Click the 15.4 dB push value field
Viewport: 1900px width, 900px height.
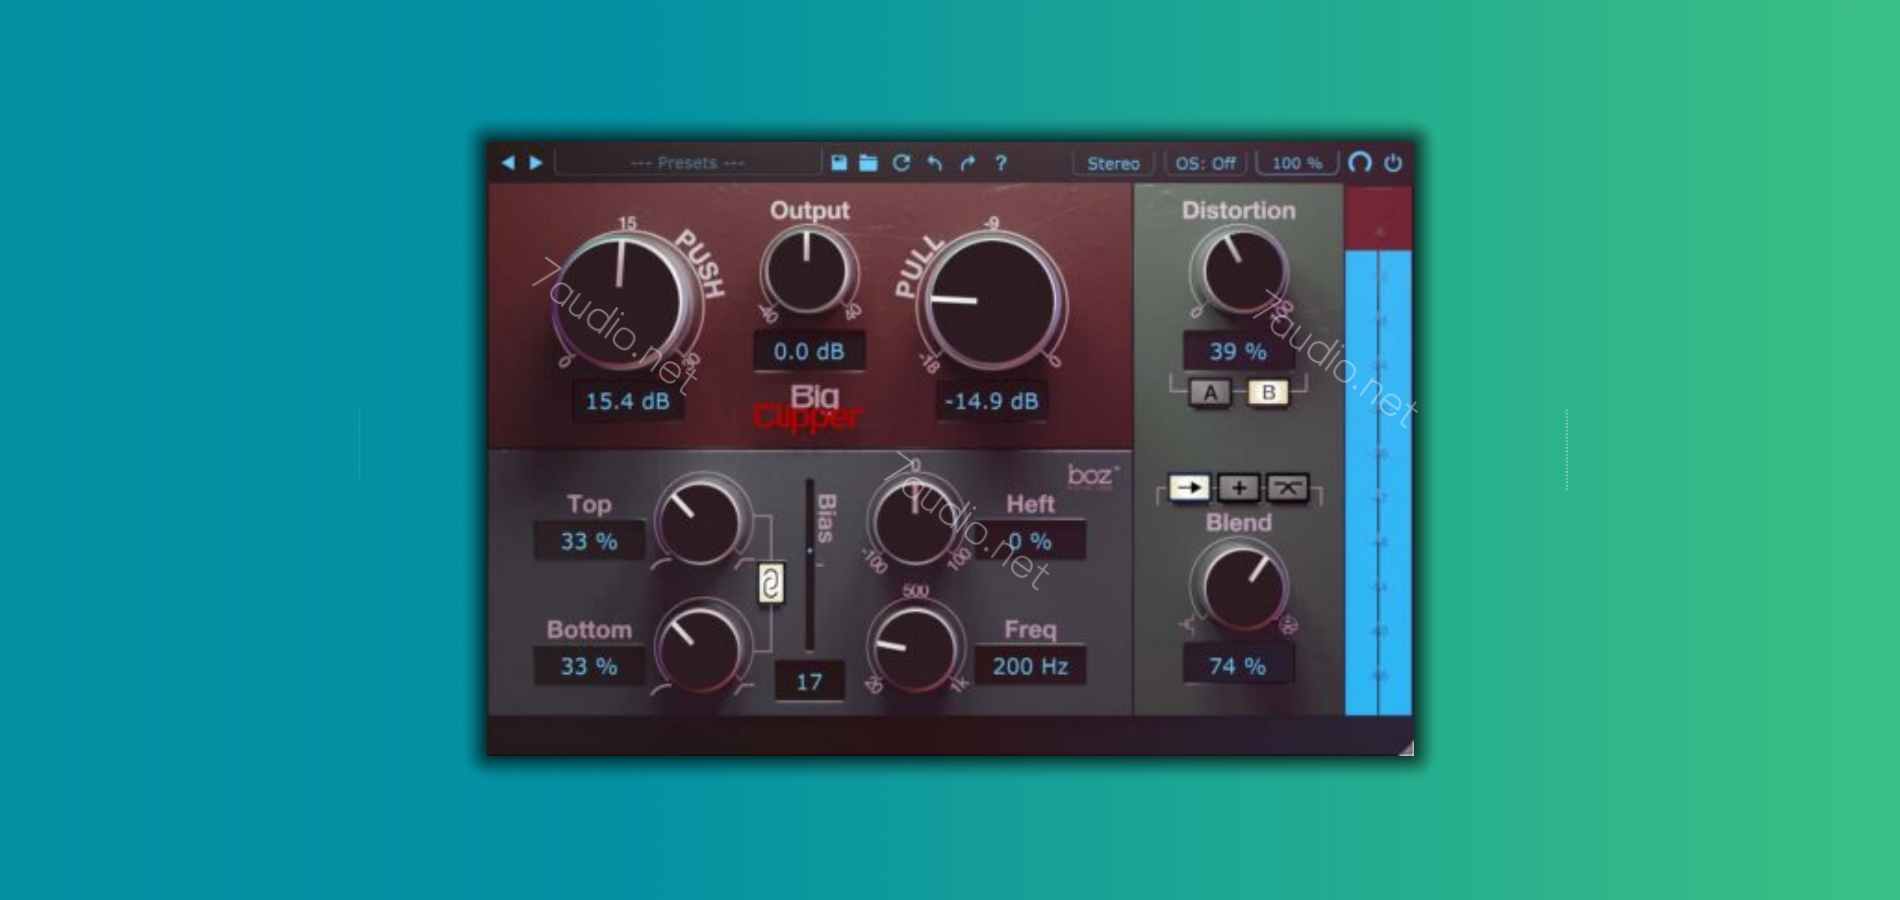click(x=627, y=401)
